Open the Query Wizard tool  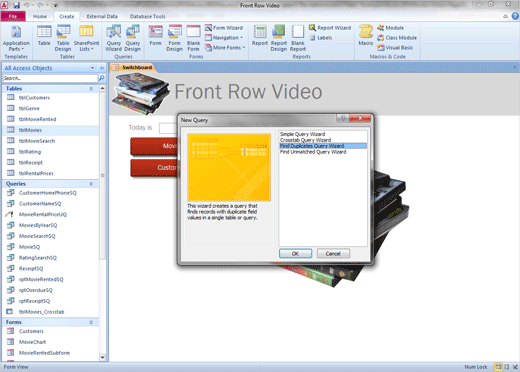coord(113,39)
